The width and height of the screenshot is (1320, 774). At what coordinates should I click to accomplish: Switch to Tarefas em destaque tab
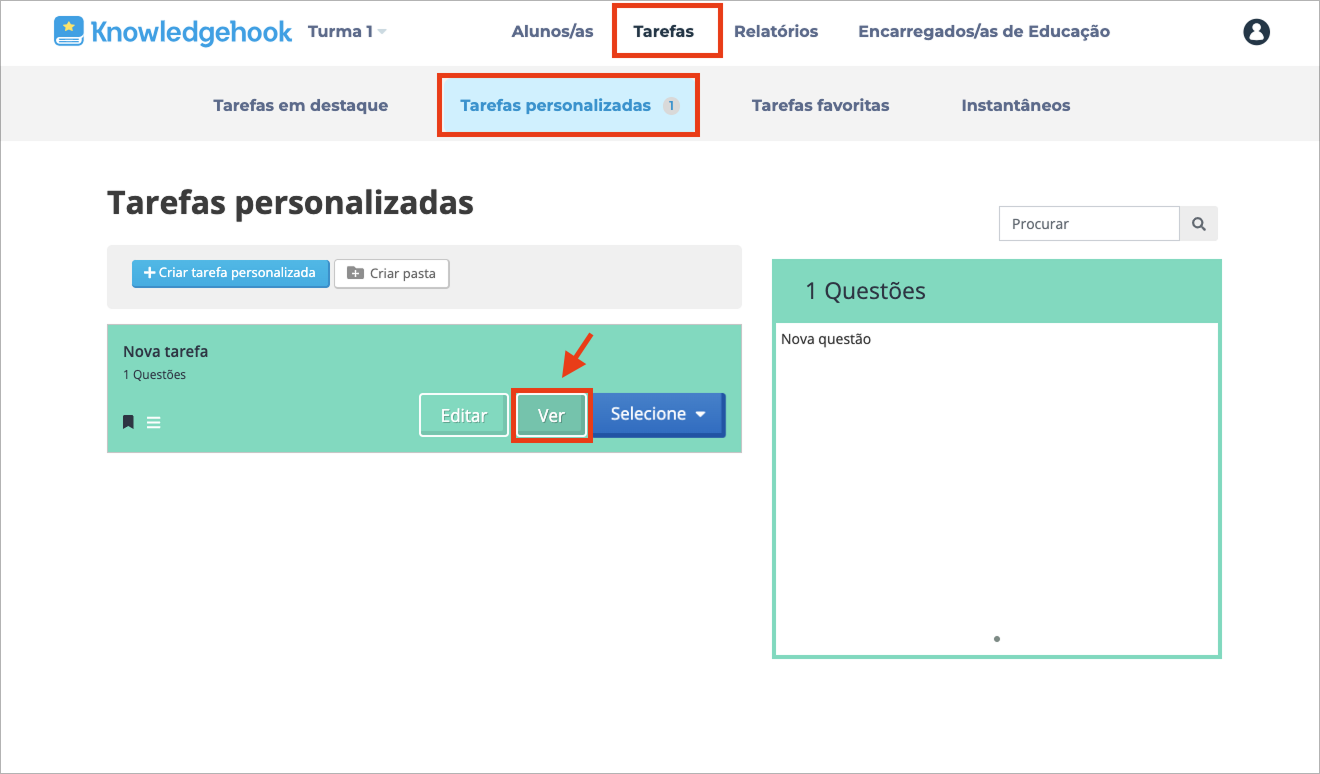(x=301, y=105)
